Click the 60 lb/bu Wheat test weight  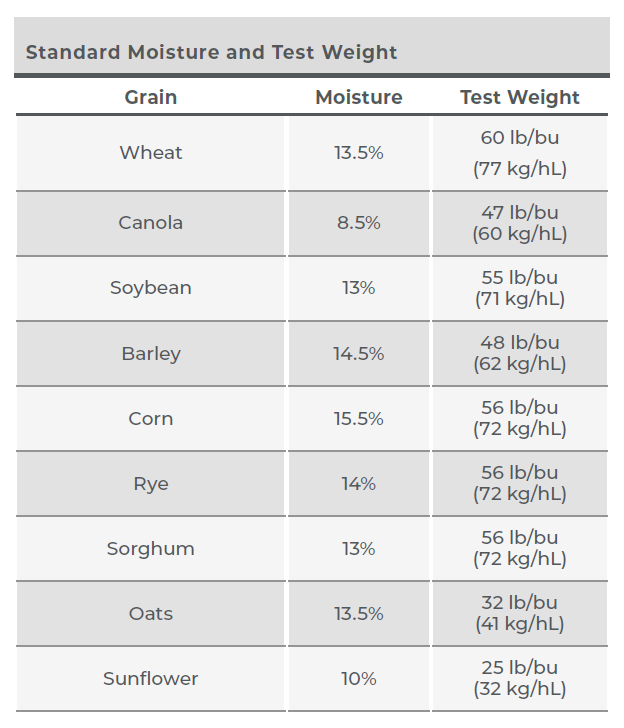pos(520,137)
